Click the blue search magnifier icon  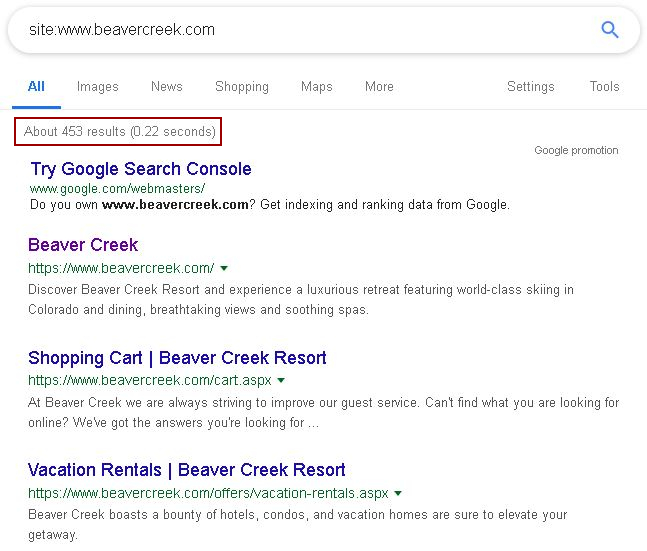click(x=609, y=30)
